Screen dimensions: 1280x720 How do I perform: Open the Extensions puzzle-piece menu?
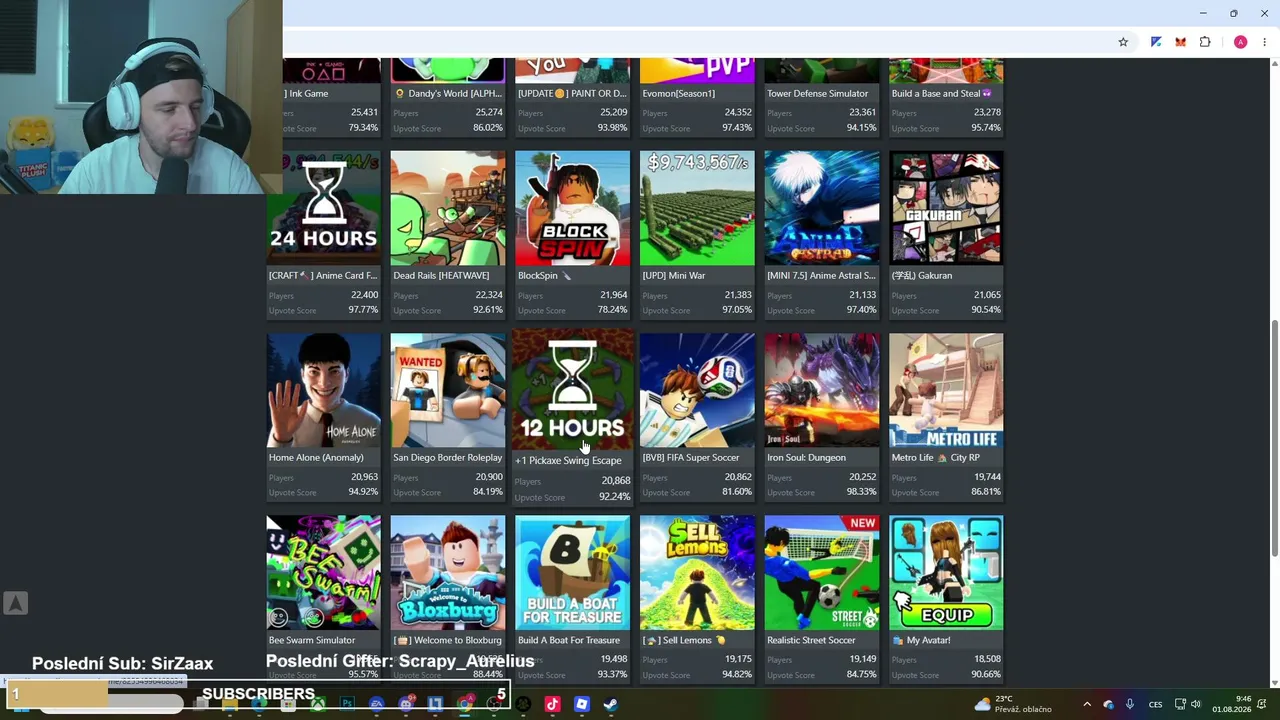click(x=1205, y=42)
